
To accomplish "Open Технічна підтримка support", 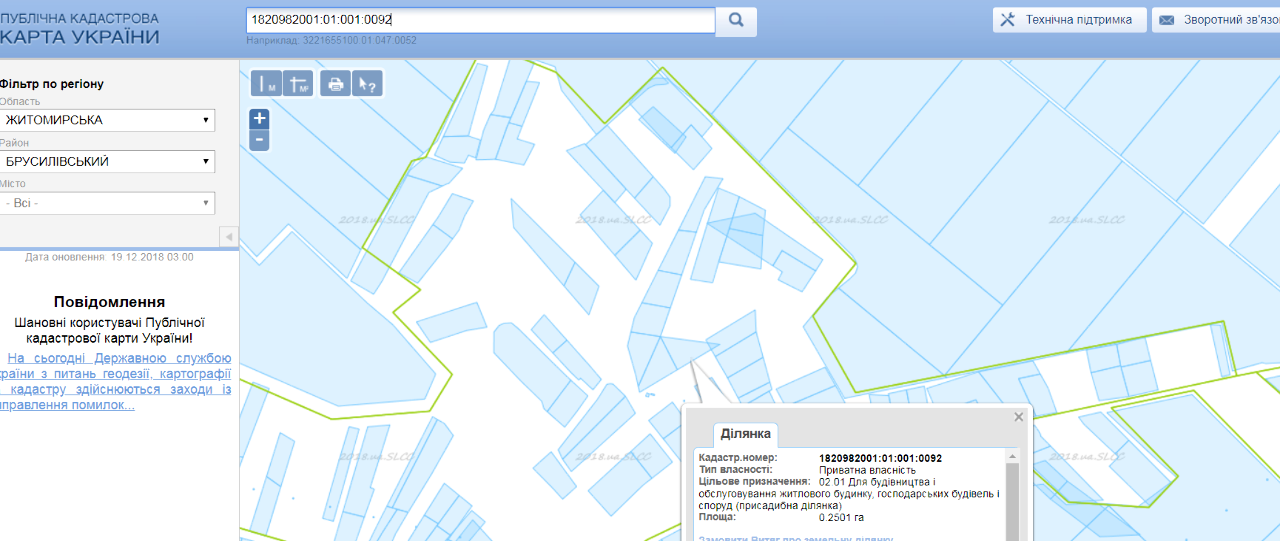I will pos(1069,20).
